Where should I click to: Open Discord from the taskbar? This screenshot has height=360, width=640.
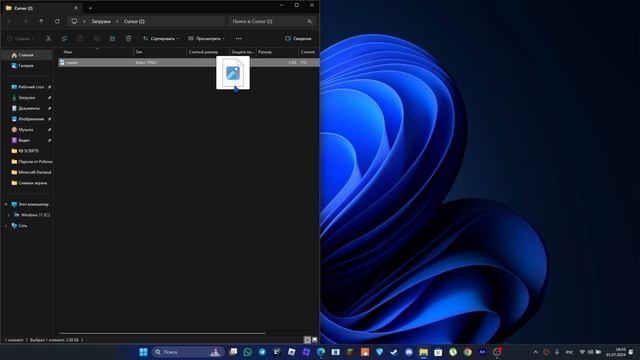point(409,352)
